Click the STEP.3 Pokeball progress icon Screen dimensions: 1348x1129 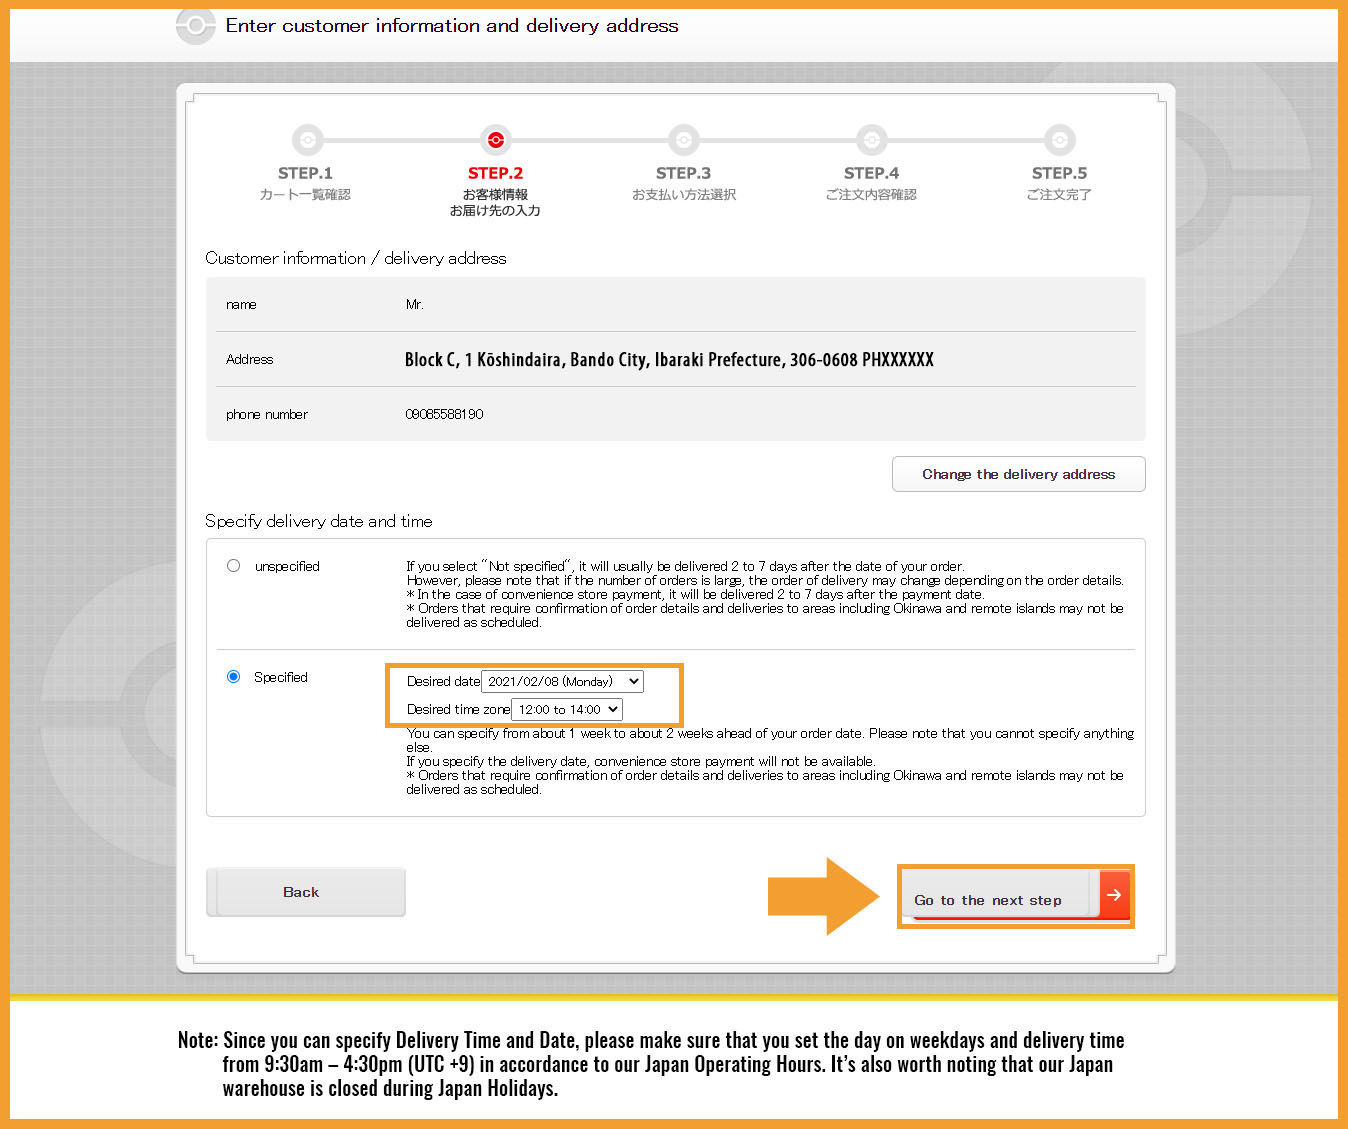click(x=683, y=140)
